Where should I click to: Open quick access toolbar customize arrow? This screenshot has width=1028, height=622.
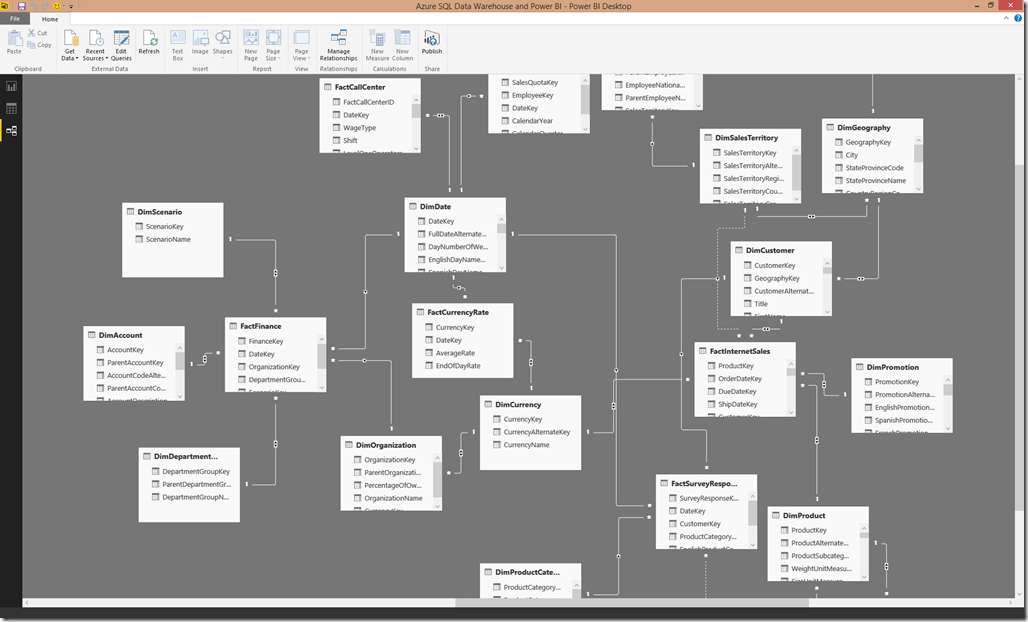(71, 7)
